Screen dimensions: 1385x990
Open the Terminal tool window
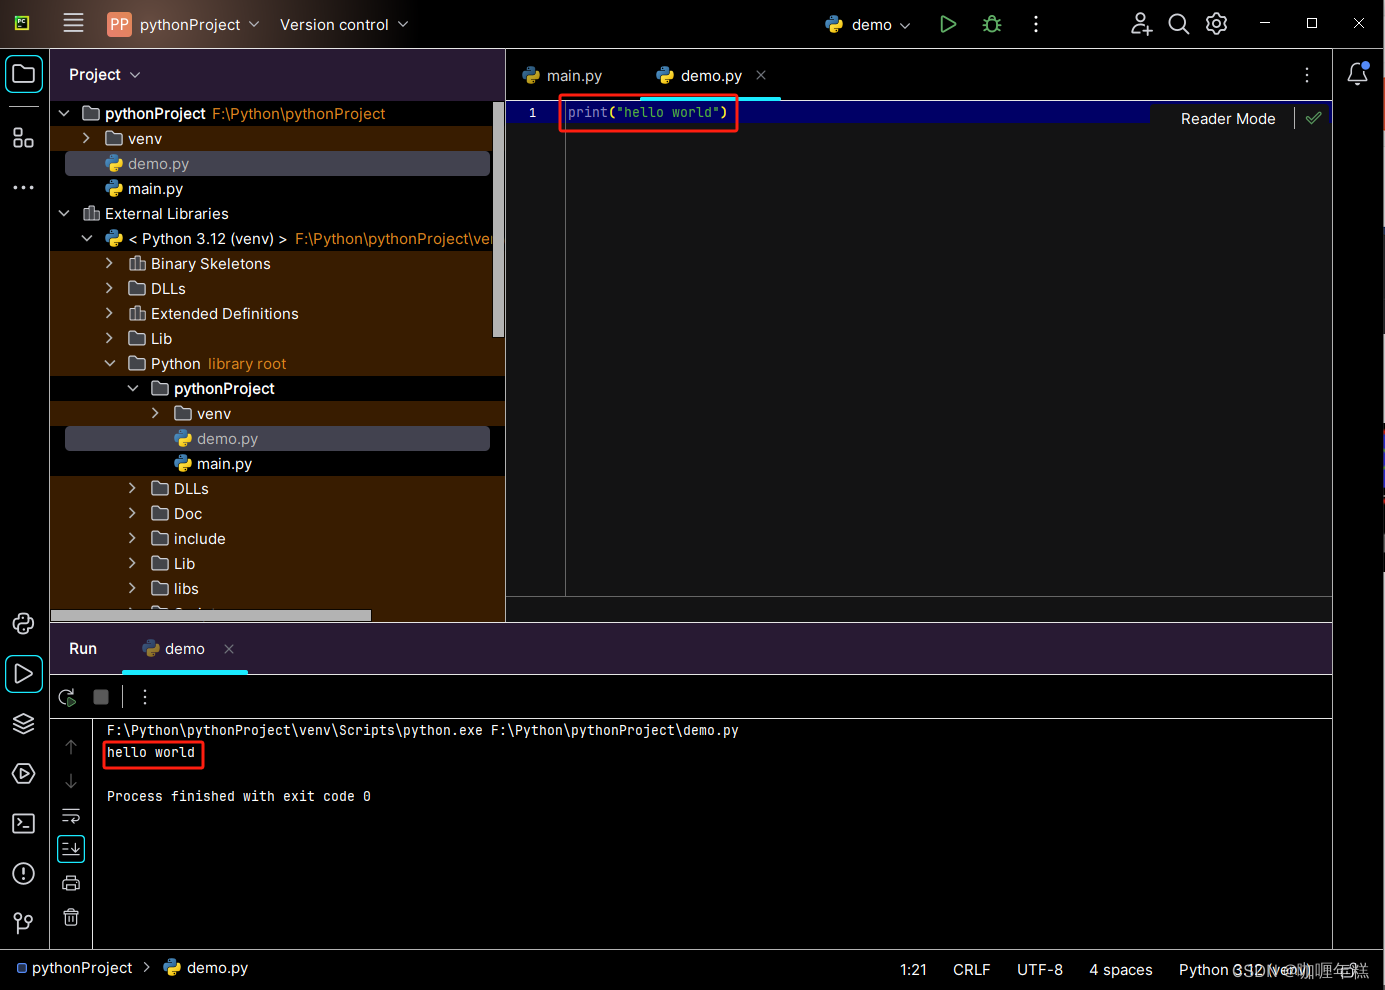24,823
